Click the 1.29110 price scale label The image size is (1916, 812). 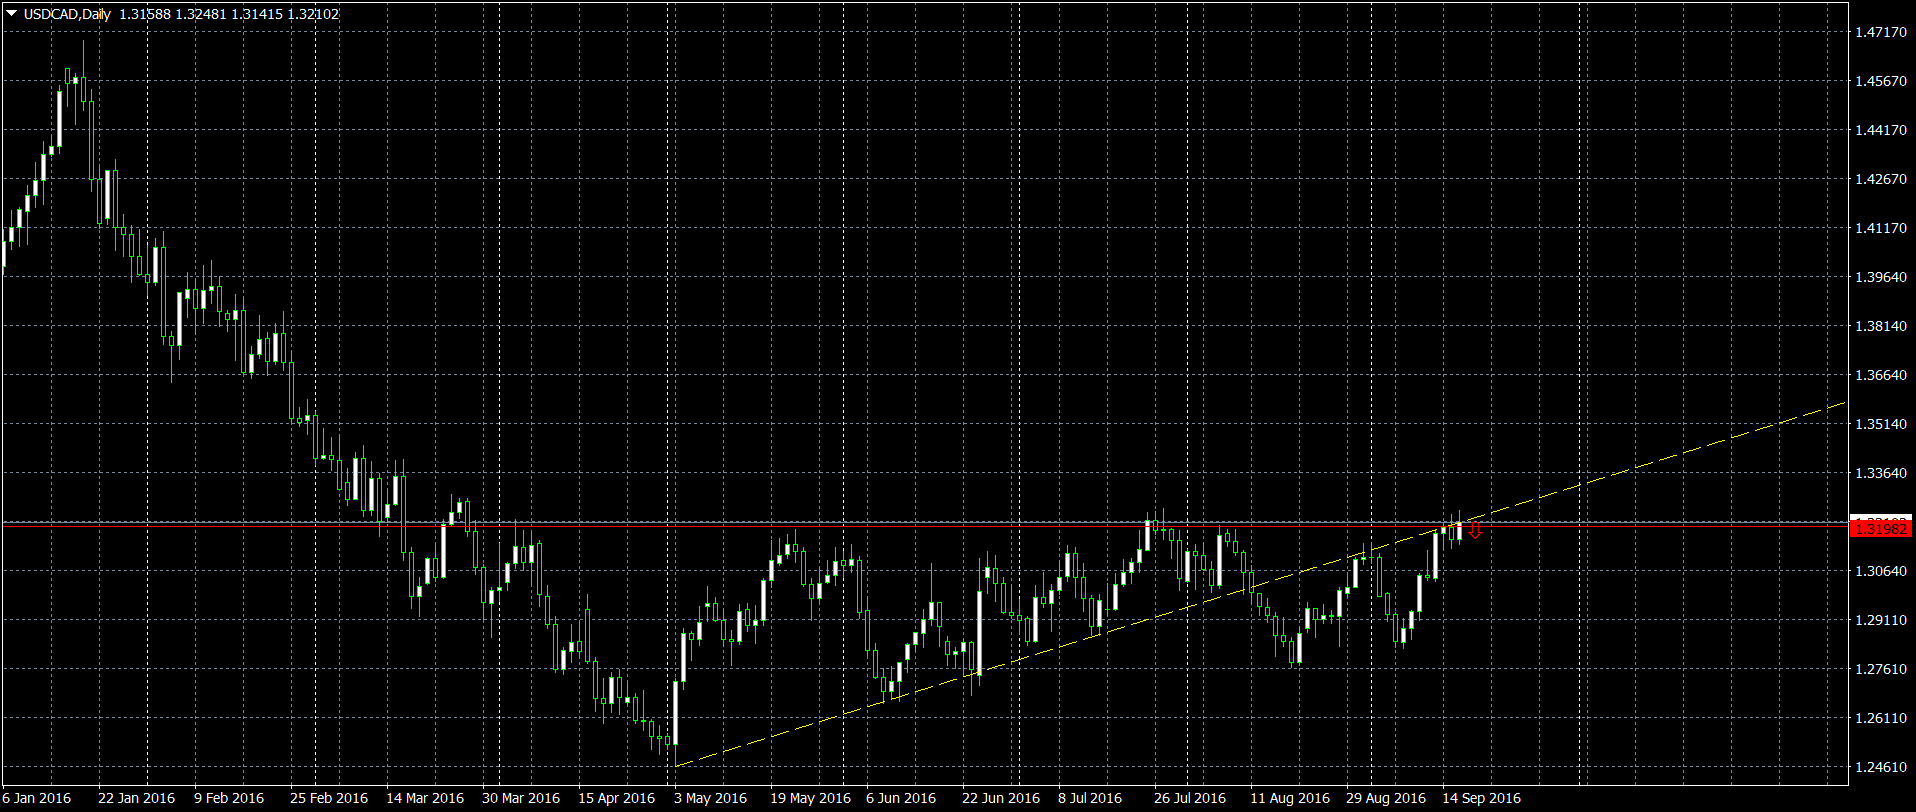click(x=1881, y=620)
